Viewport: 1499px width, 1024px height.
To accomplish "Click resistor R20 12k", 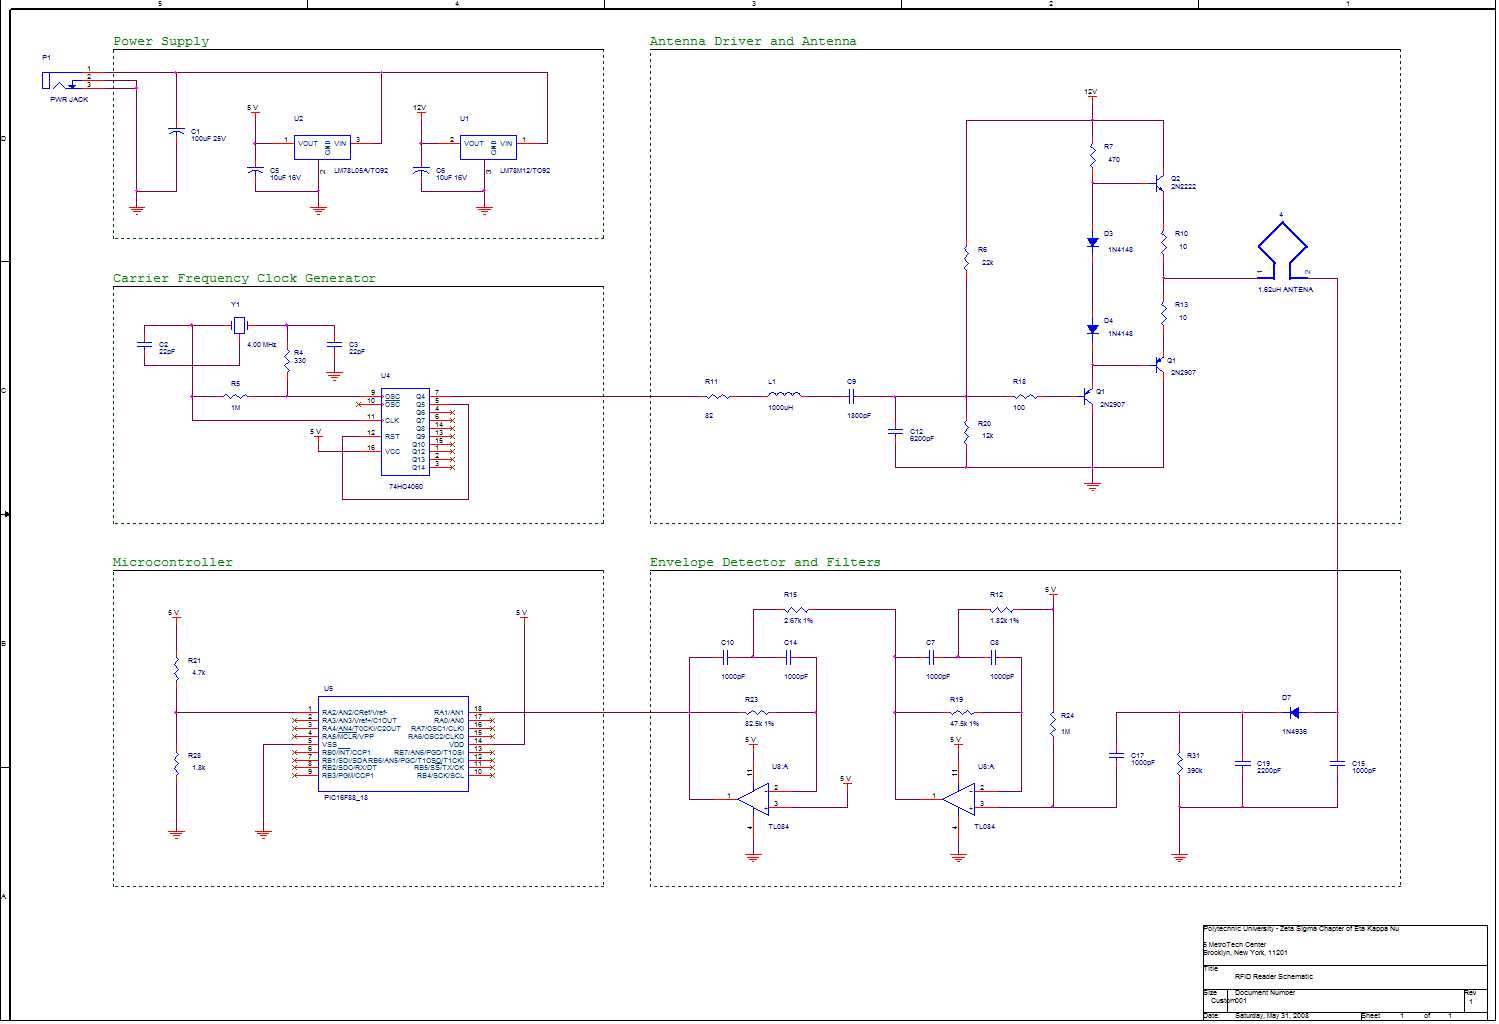I will click(x=966, y=431).
